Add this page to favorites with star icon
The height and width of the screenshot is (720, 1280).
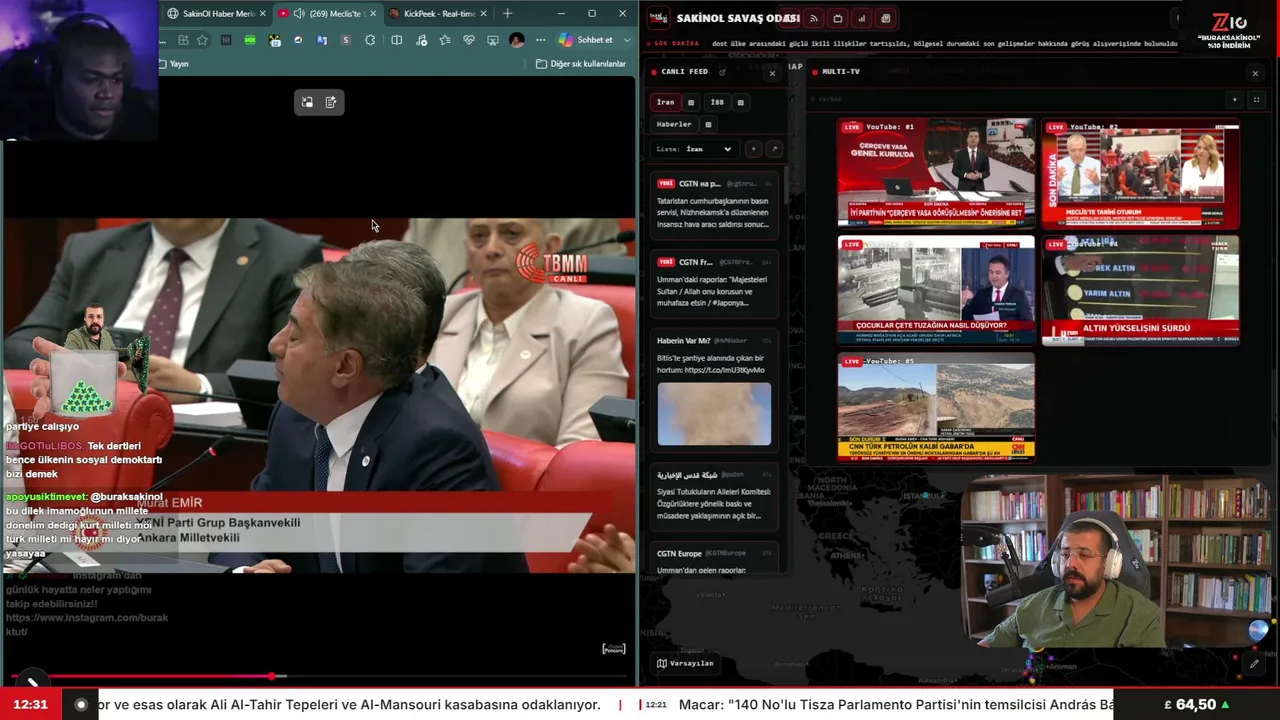[x=202, y=40]
